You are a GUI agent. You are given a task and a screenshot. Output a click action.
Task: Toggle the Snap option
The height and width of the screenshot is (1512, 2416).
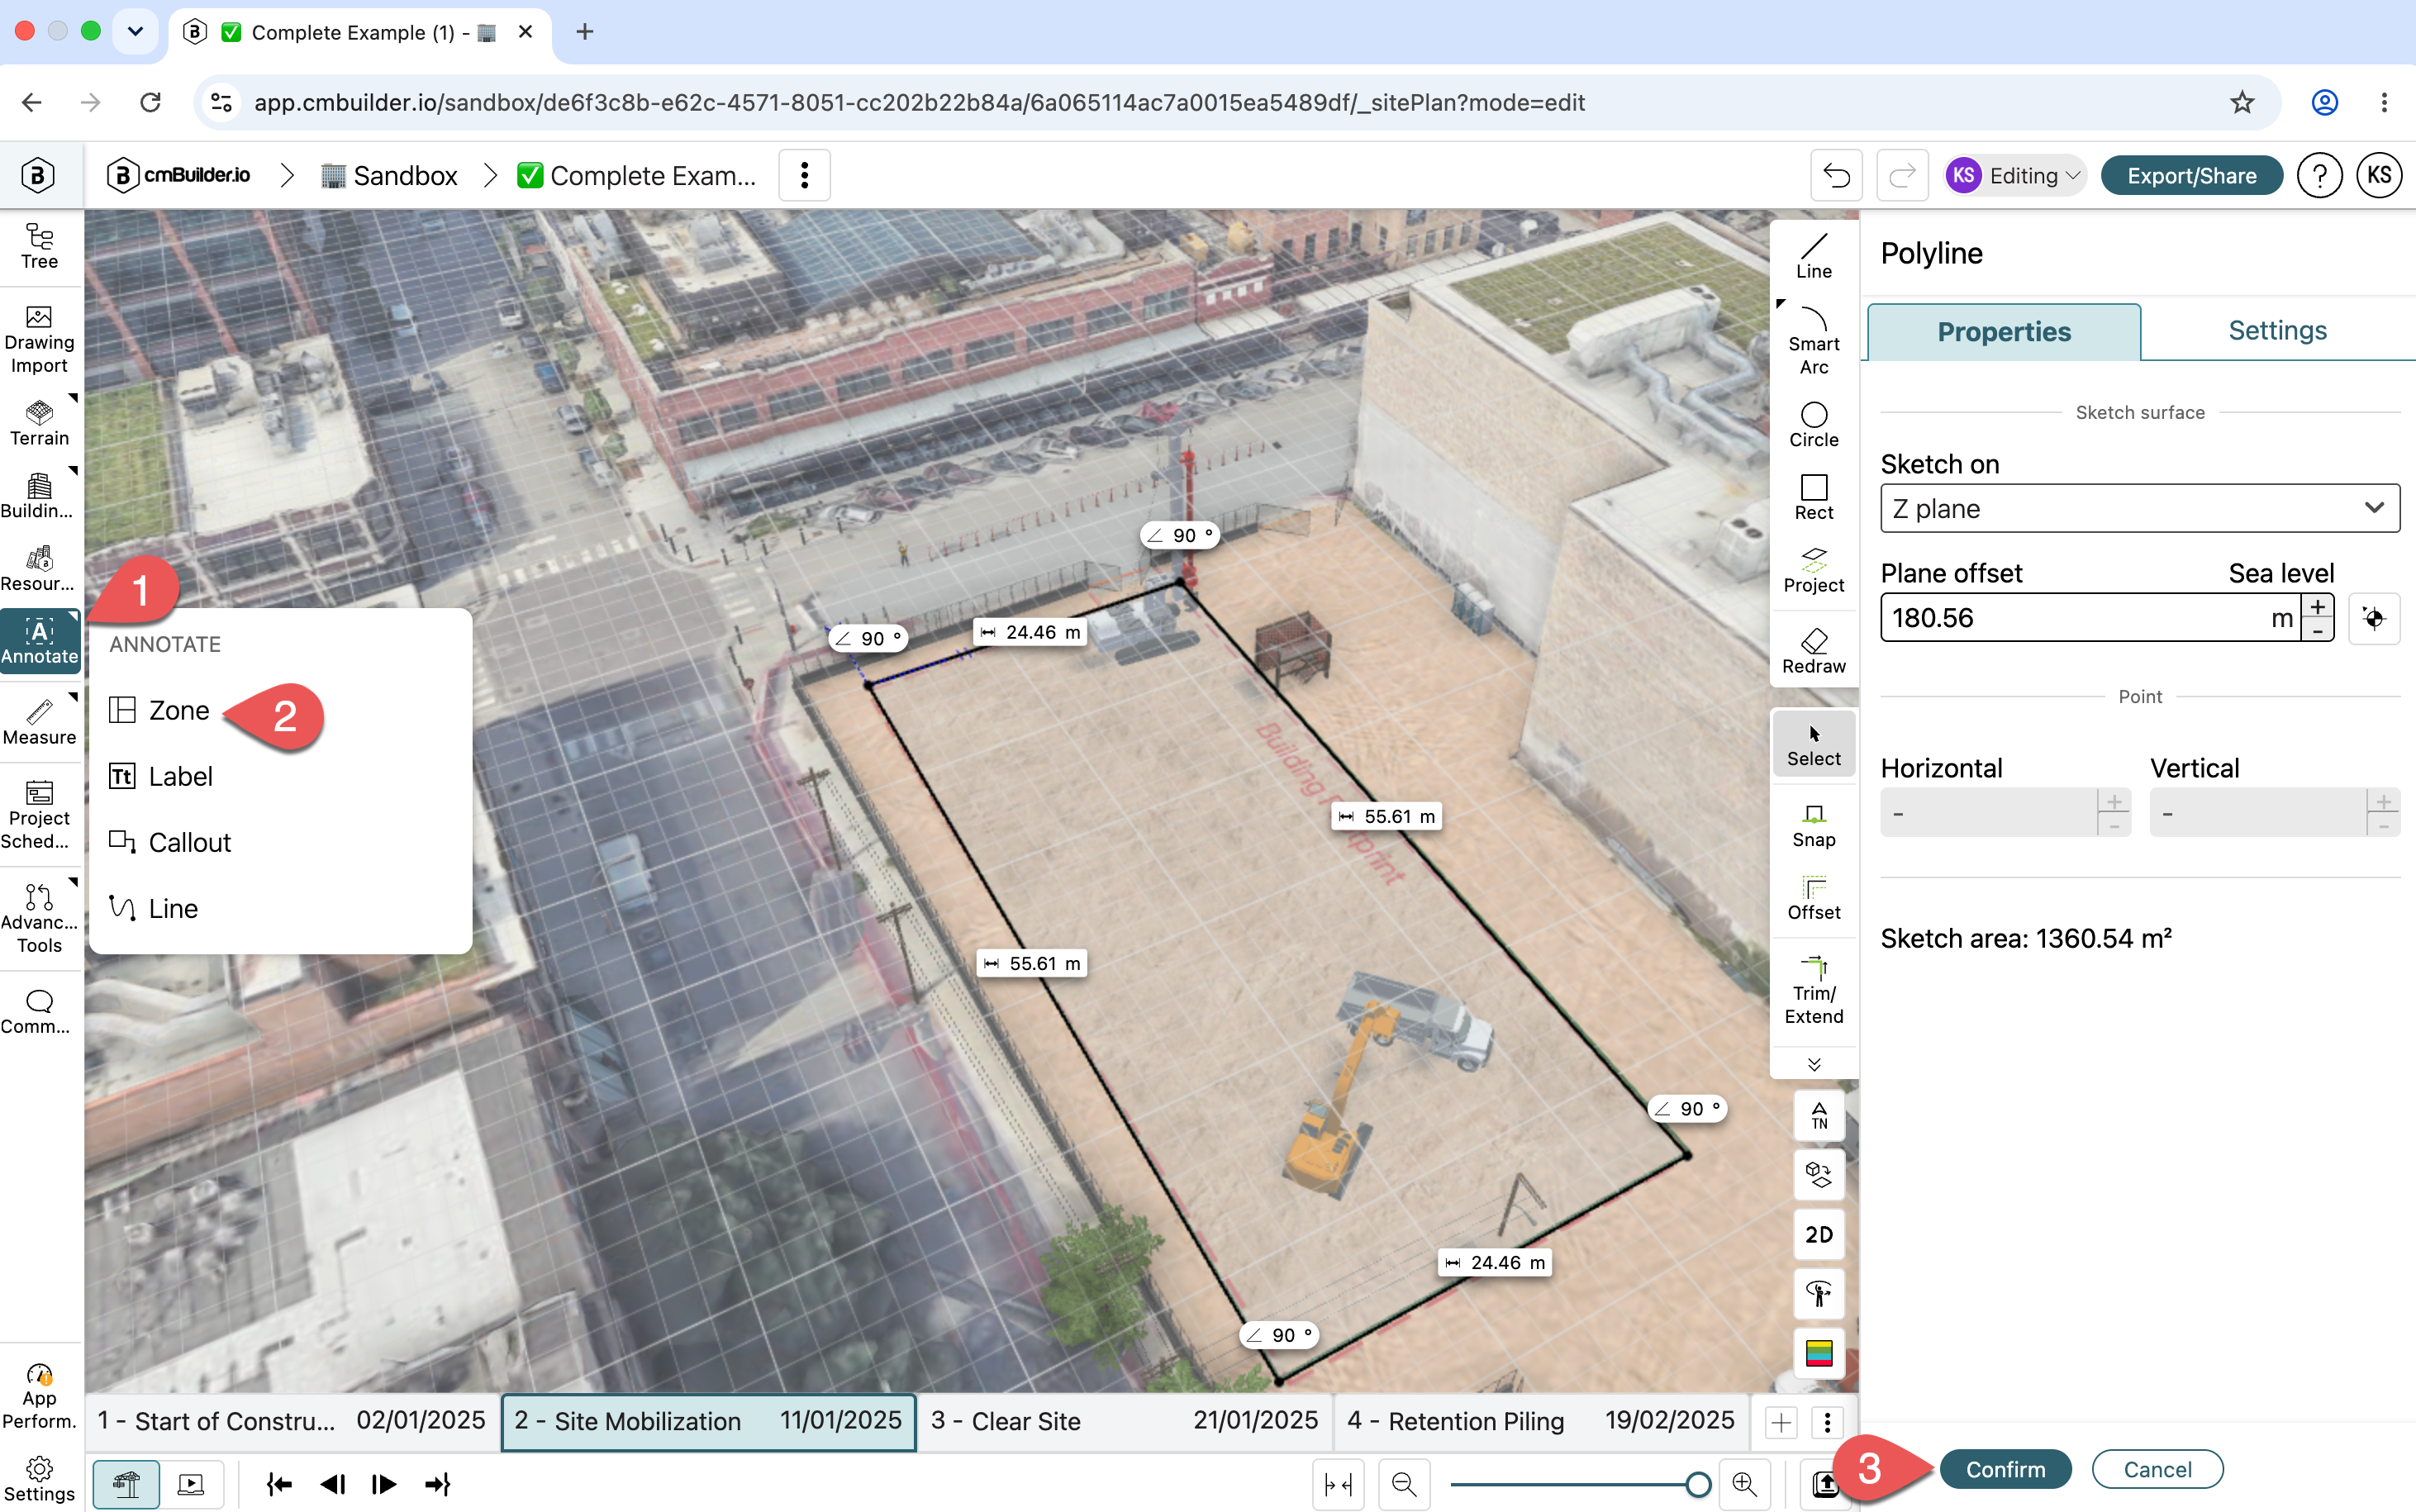pyautogui.click(x=1814, y=825)
